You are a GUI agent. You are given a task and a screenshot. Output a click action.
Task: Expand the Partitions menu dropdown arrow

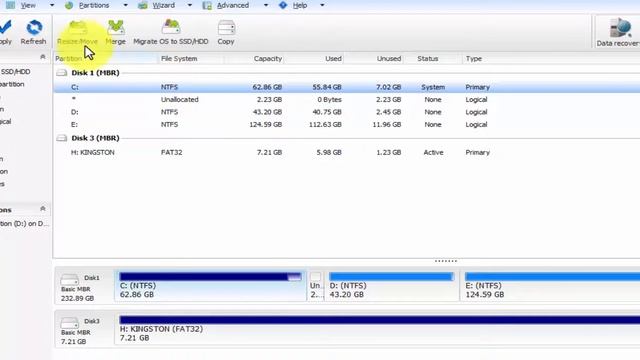[125, 5]
